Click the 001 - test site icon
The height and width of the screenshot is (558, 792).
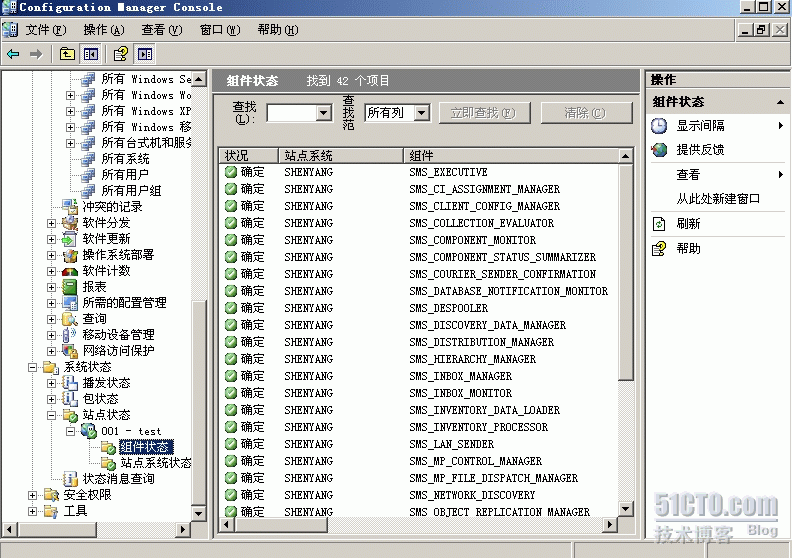89,431
